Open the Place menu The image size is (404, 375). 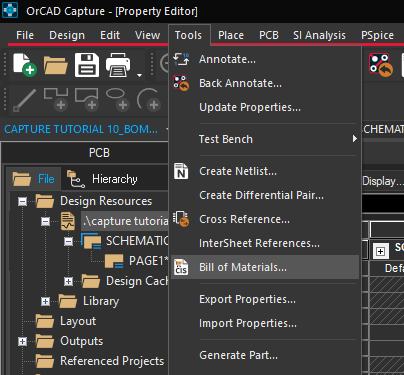[231, 35]
